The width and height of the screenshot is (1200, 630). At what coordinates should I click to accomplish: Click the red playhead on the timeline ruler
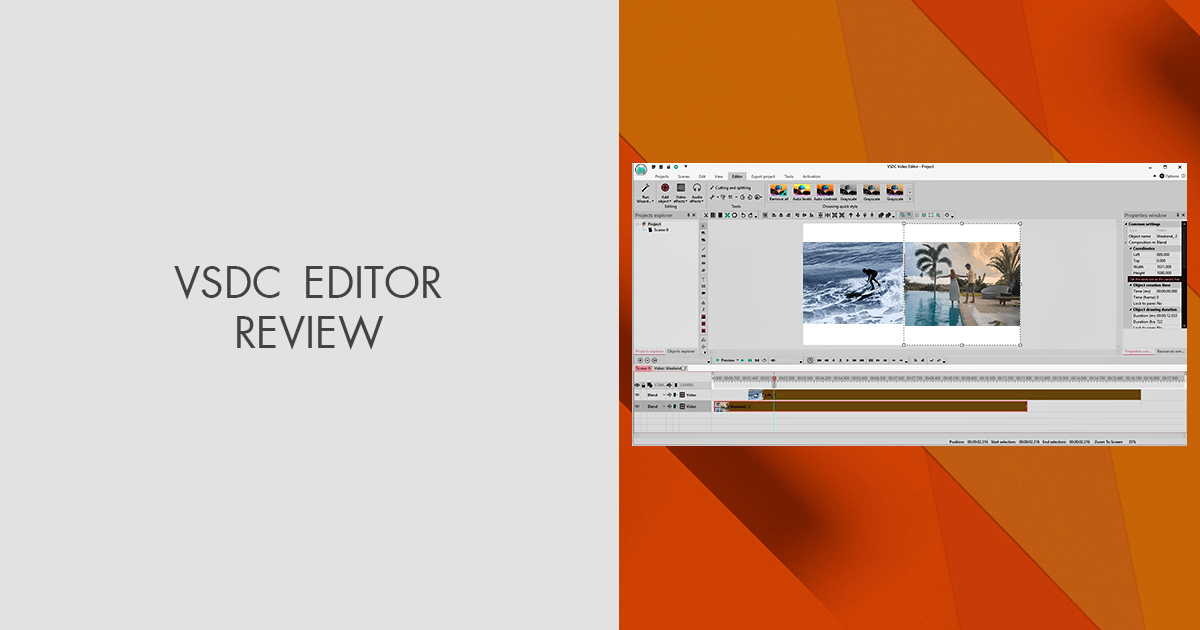point(774,381)
